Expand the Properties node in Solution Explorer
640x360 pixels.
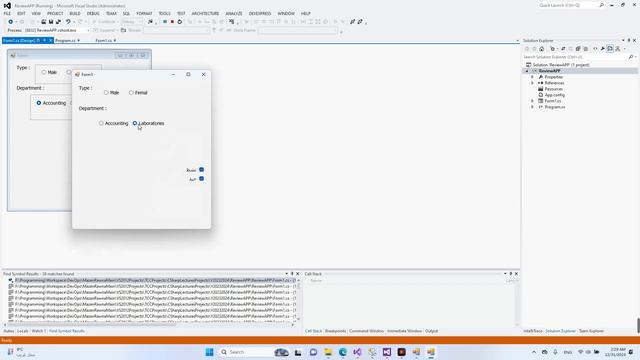coord(532,77)
